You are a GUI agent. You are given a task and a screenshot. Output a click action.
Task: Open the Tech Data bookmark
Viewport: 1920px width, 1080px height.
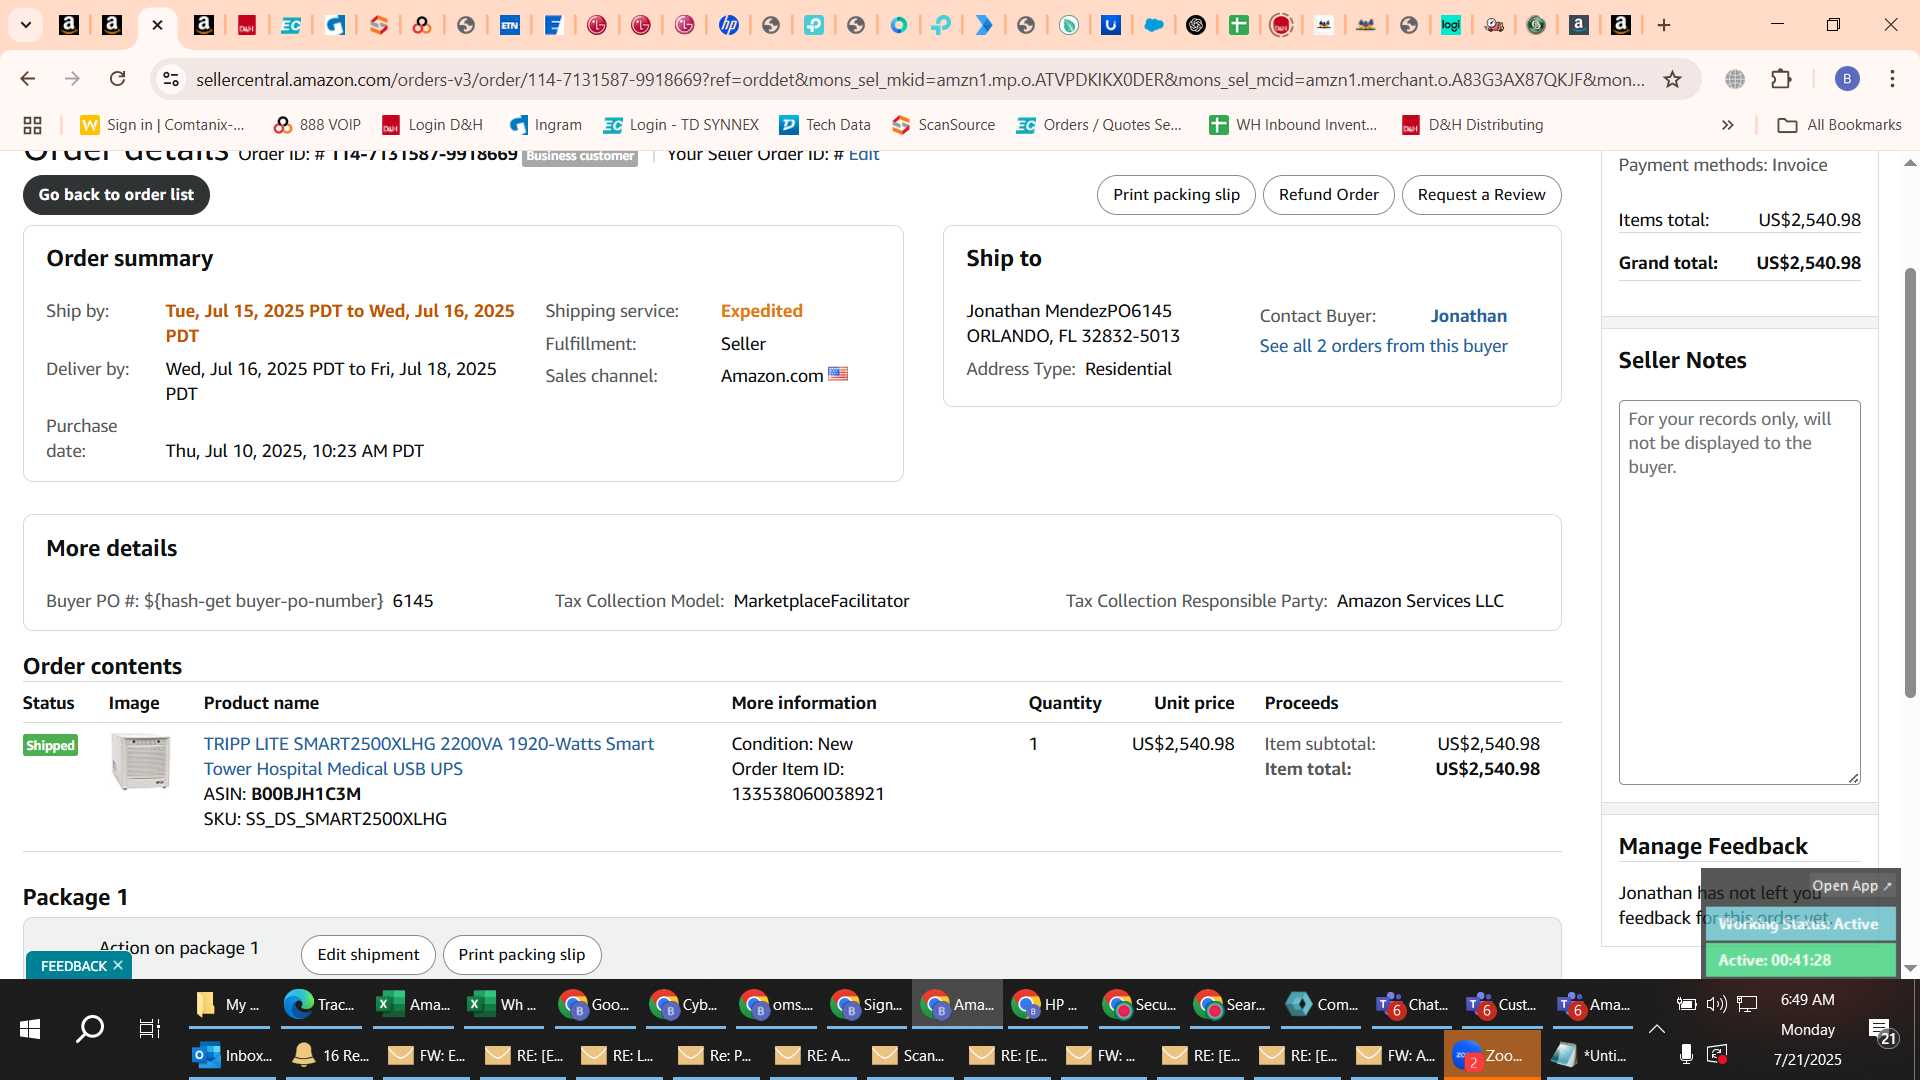[x=825, y=125]
